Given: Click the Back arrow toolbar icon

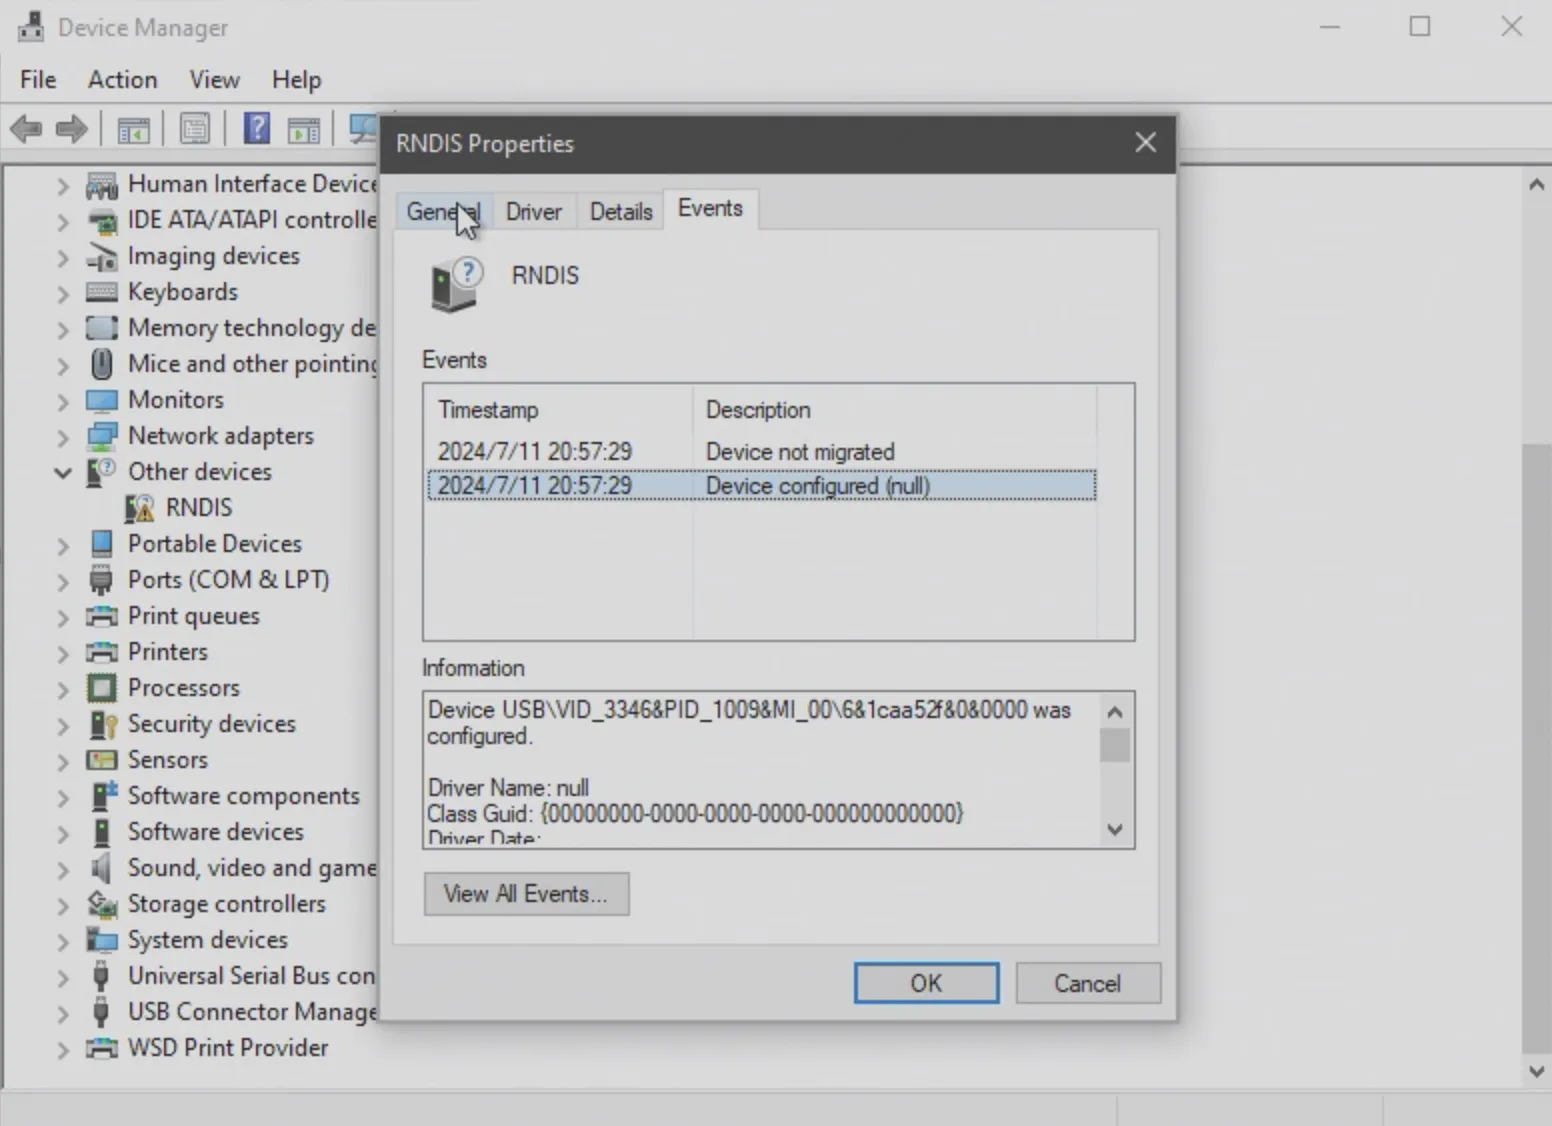Looking at the screenshot, I should click(26, 129).
